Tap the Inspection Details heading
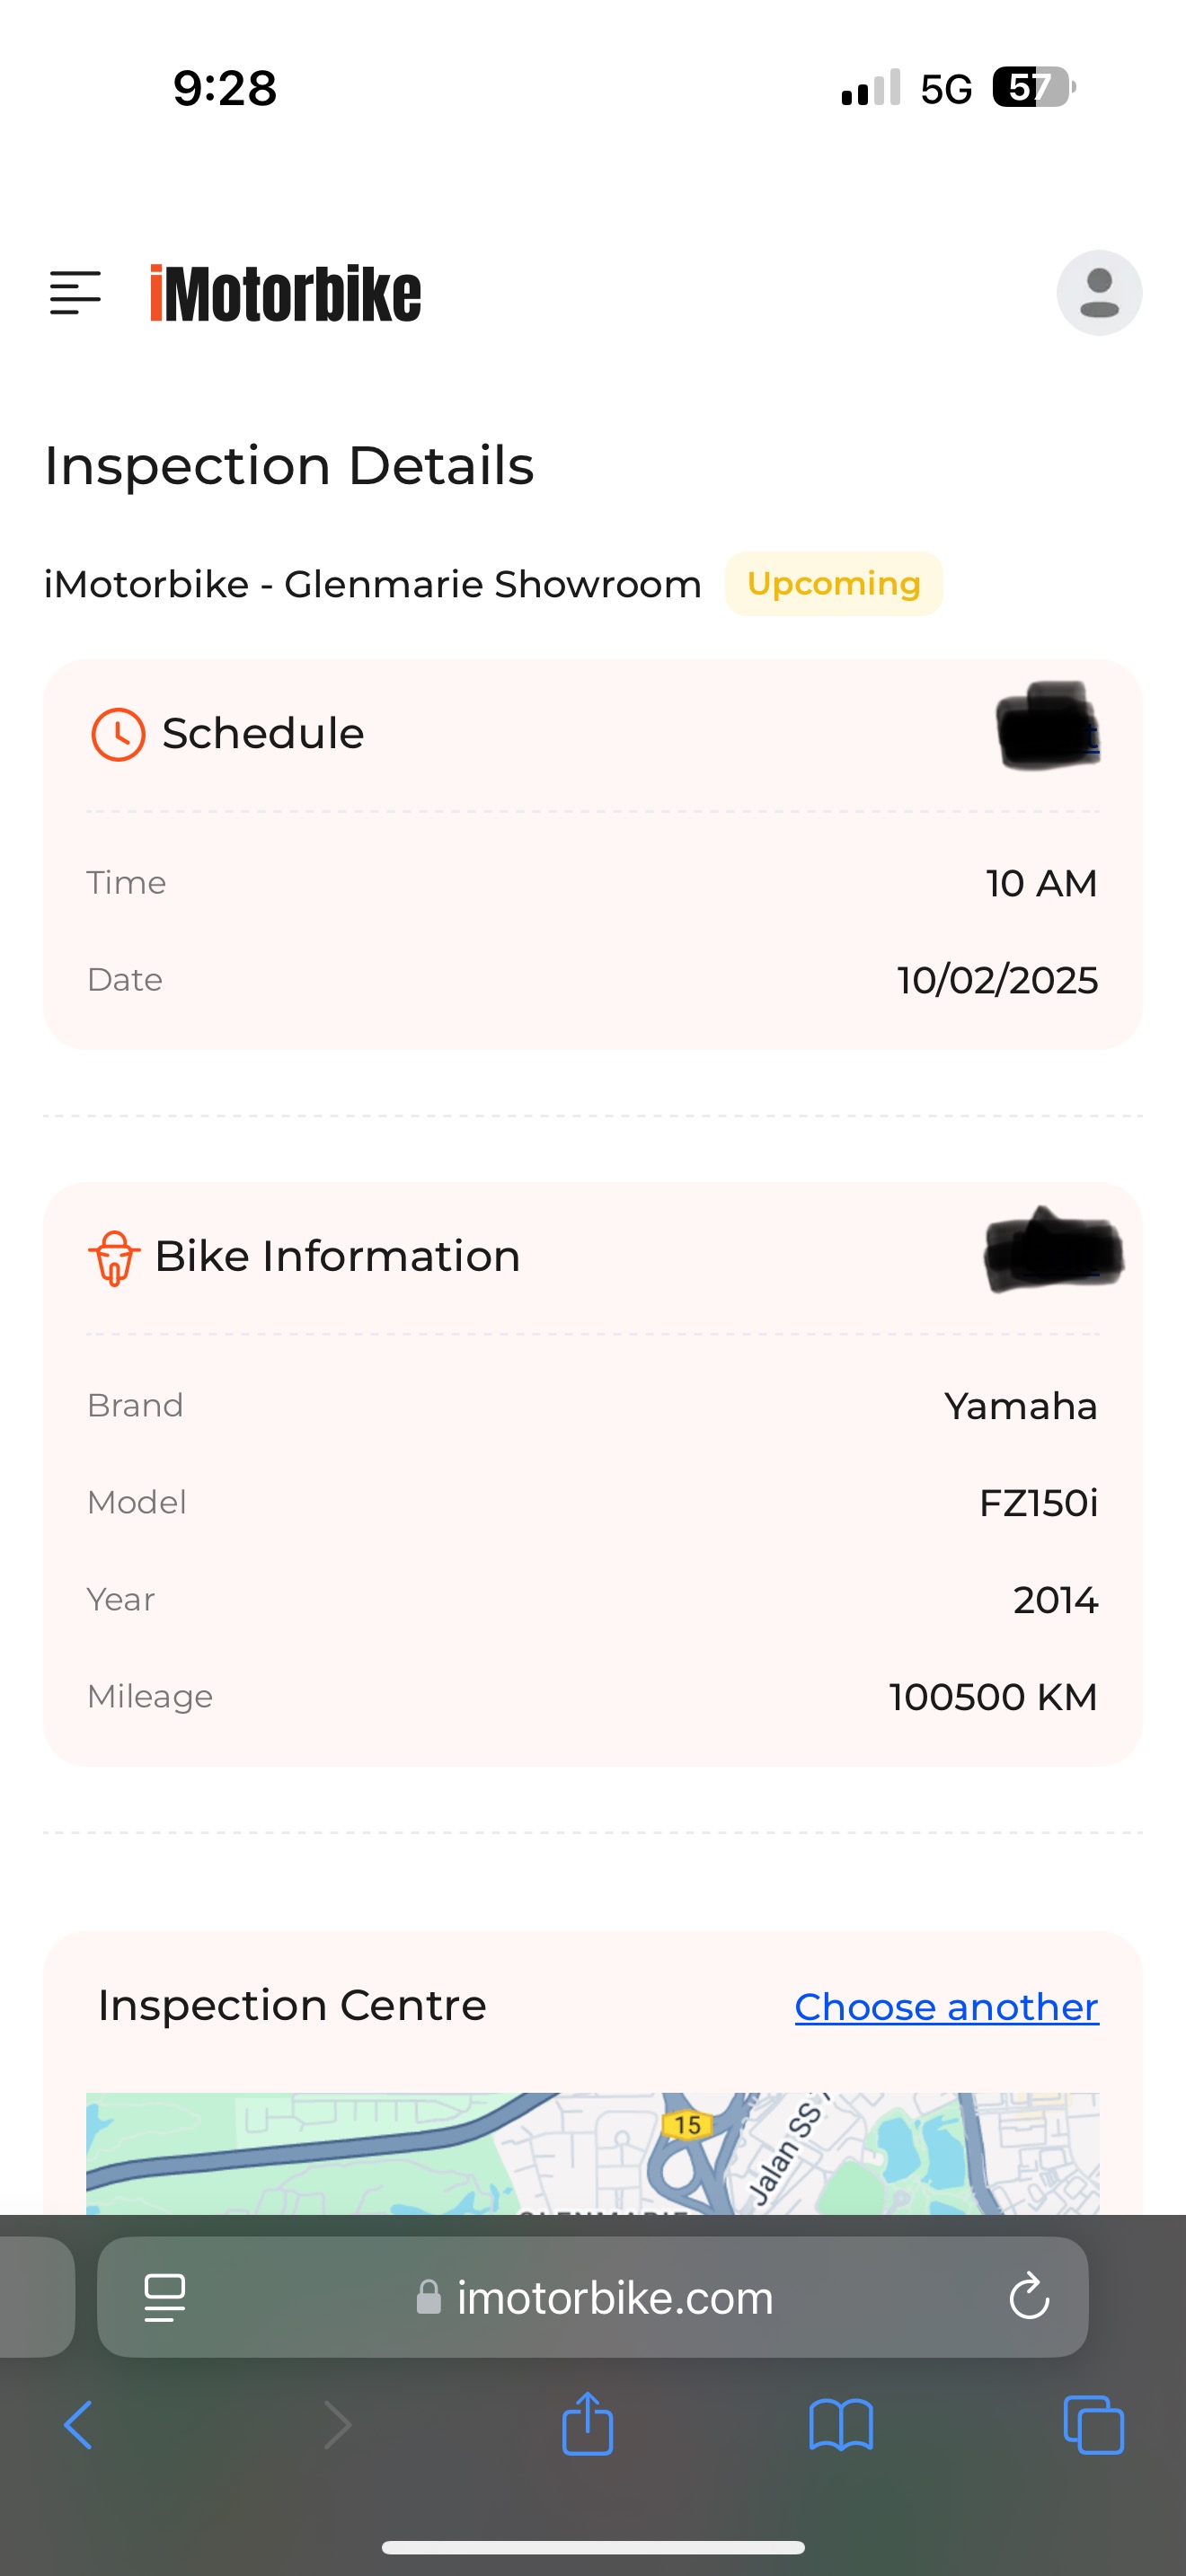Viewport: 1186px width, 2576px height. (x=289, y=466)
